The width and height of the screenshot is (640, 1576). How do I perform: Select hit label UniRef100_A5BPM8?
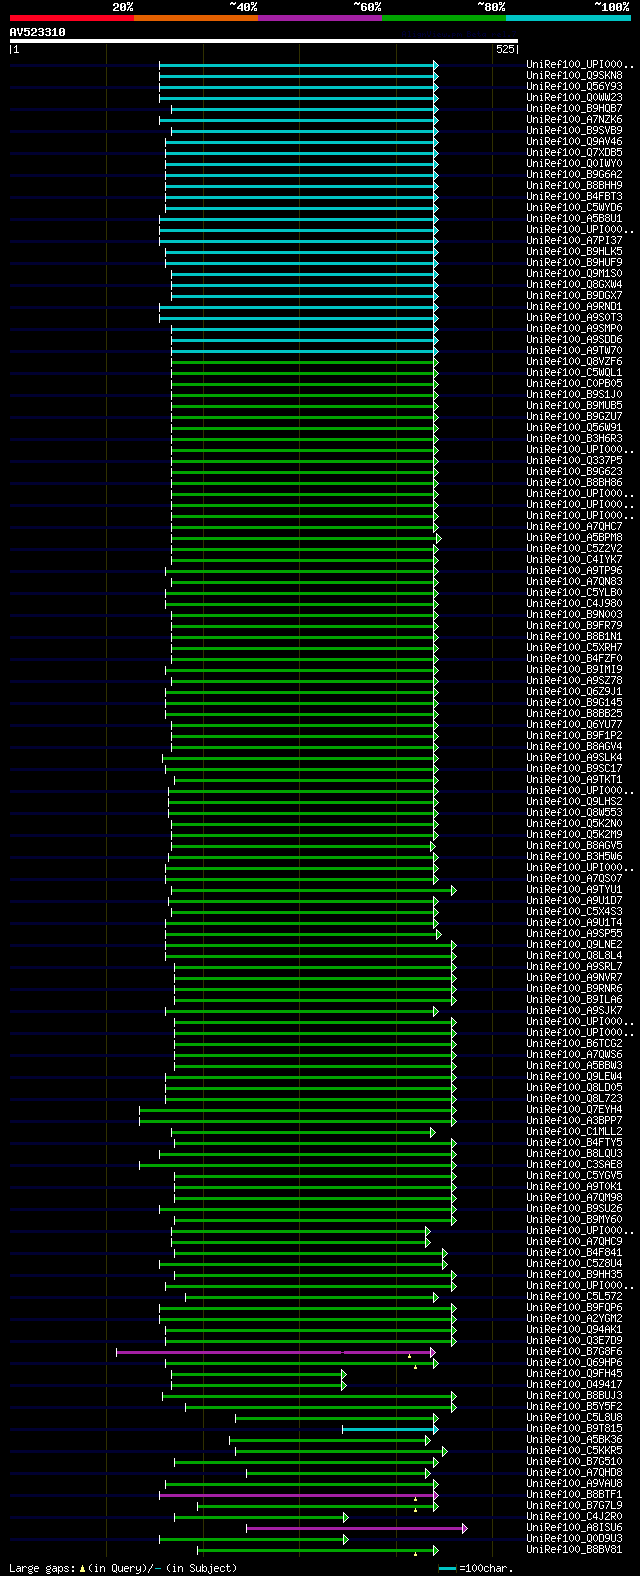574,537
